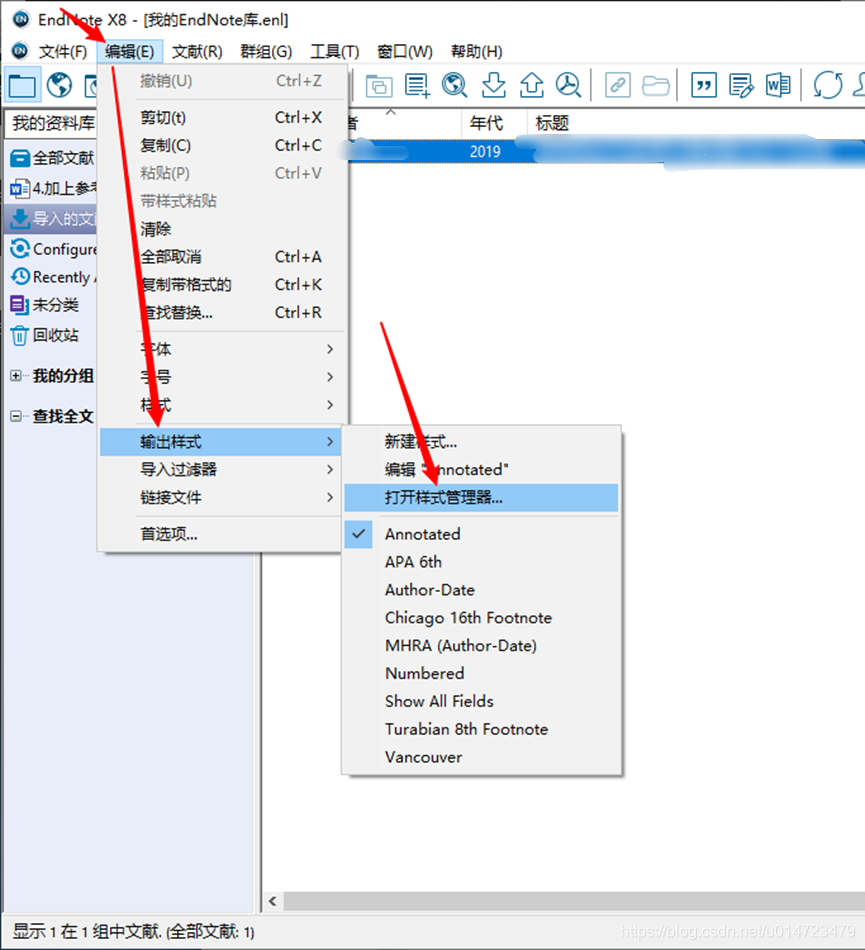Viewport: 865px width, 950px height.
Task: Click the Return to Word Processor icon
Action: click(x=778, y=85)
